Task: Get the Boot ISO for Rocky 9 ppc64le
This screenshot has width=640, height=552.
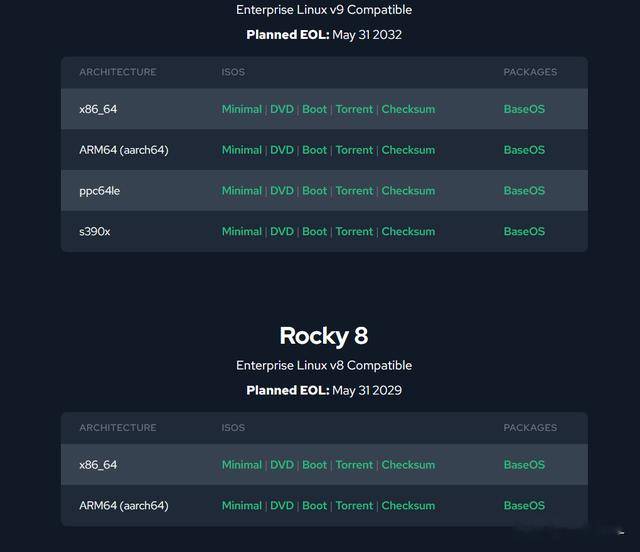Action: click(x=314, y=191)
